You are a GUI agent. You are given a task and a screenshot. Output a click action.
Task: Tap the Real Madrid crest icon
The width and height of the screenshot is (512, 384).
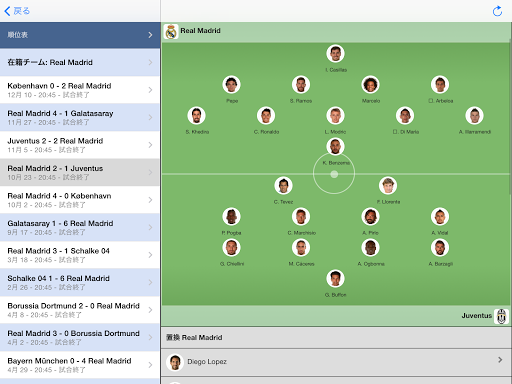[x=171, y=32]
